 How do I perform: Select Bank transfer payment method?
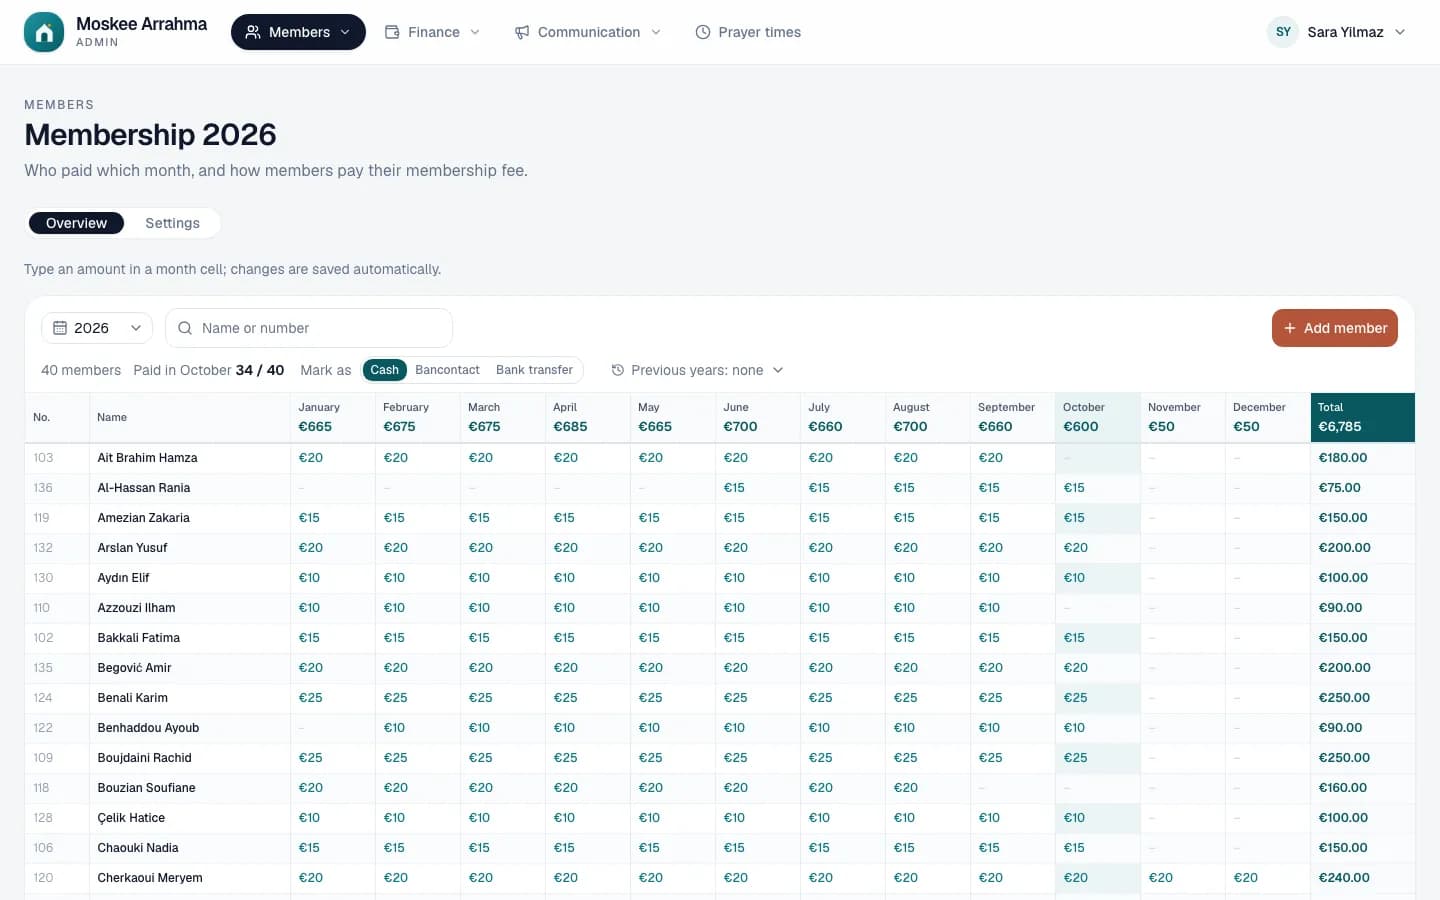click(534, 370)
